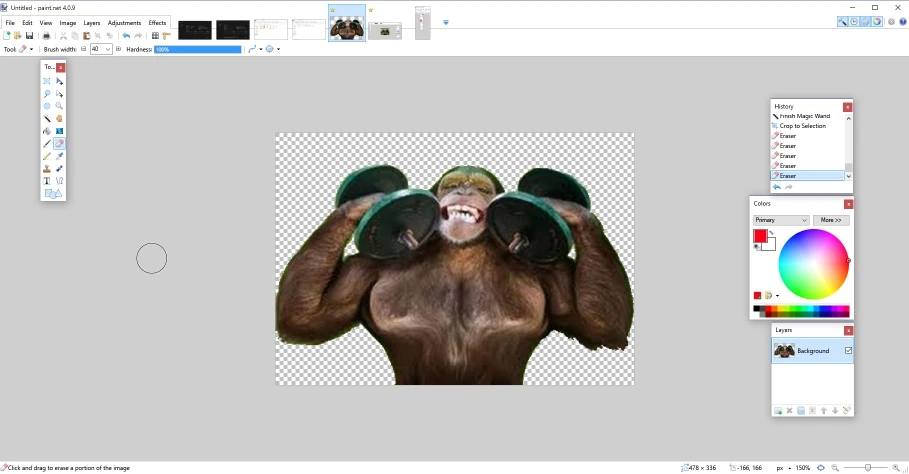Screen dimensions: 909x474
Task: Select the Move Selection tool
Action: pyautogui.click(x=59, y=94)
